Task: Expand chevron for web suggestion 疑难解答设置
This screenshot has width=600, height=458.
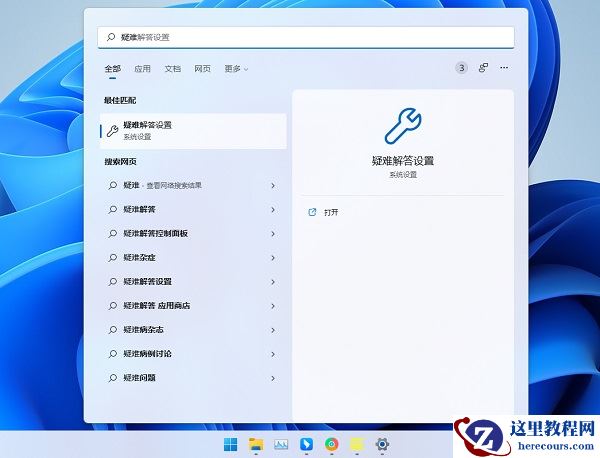Action: coord(273,282)
